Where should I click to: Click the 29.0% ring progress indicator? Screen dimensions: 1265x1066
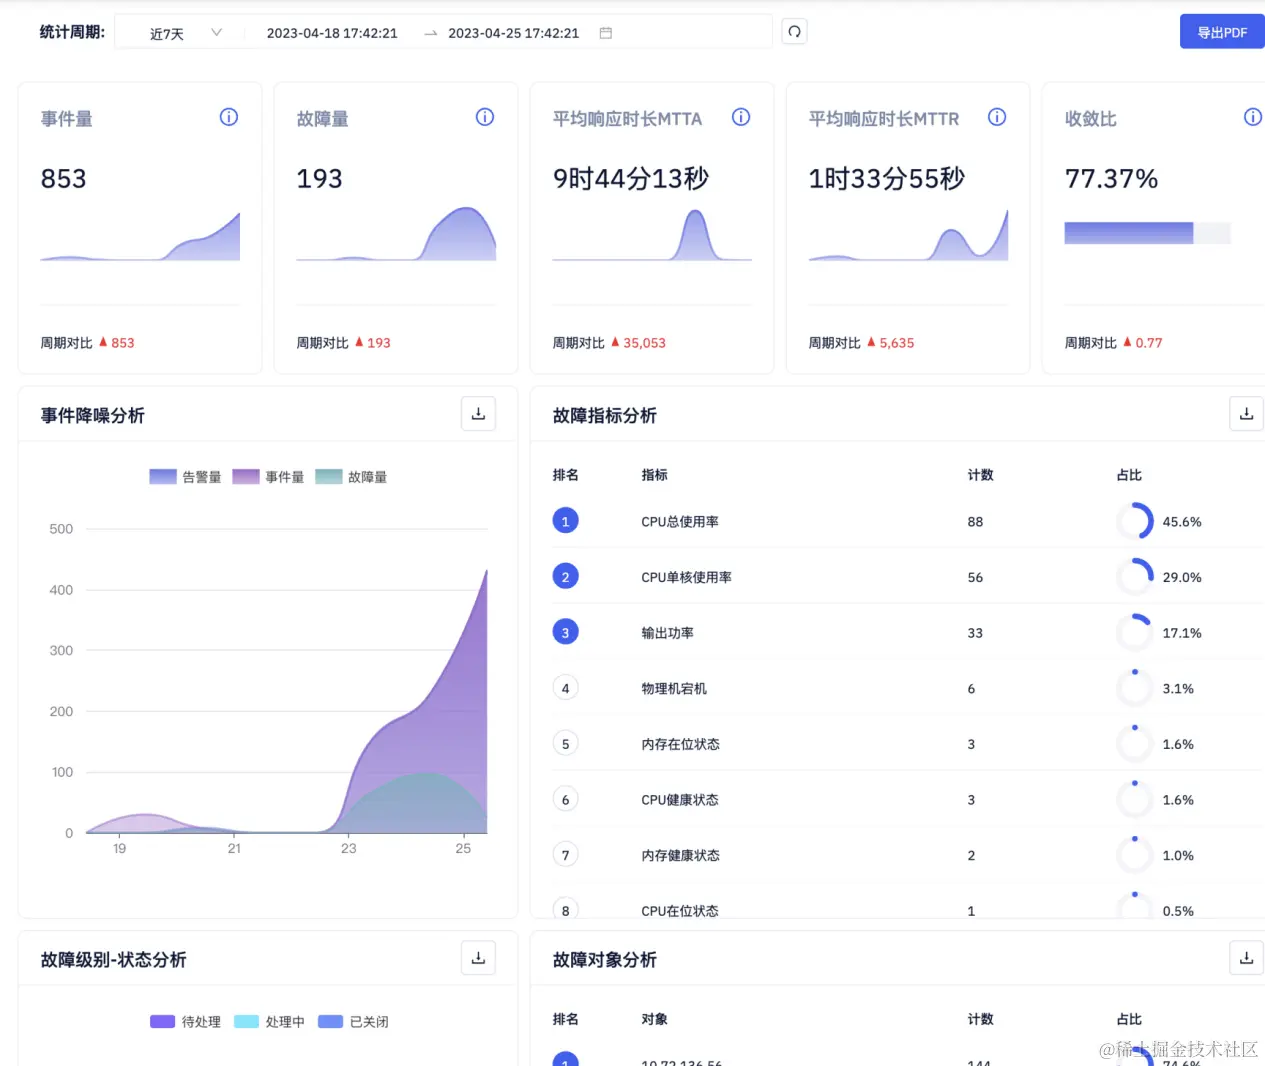(x=1135, y=577)
